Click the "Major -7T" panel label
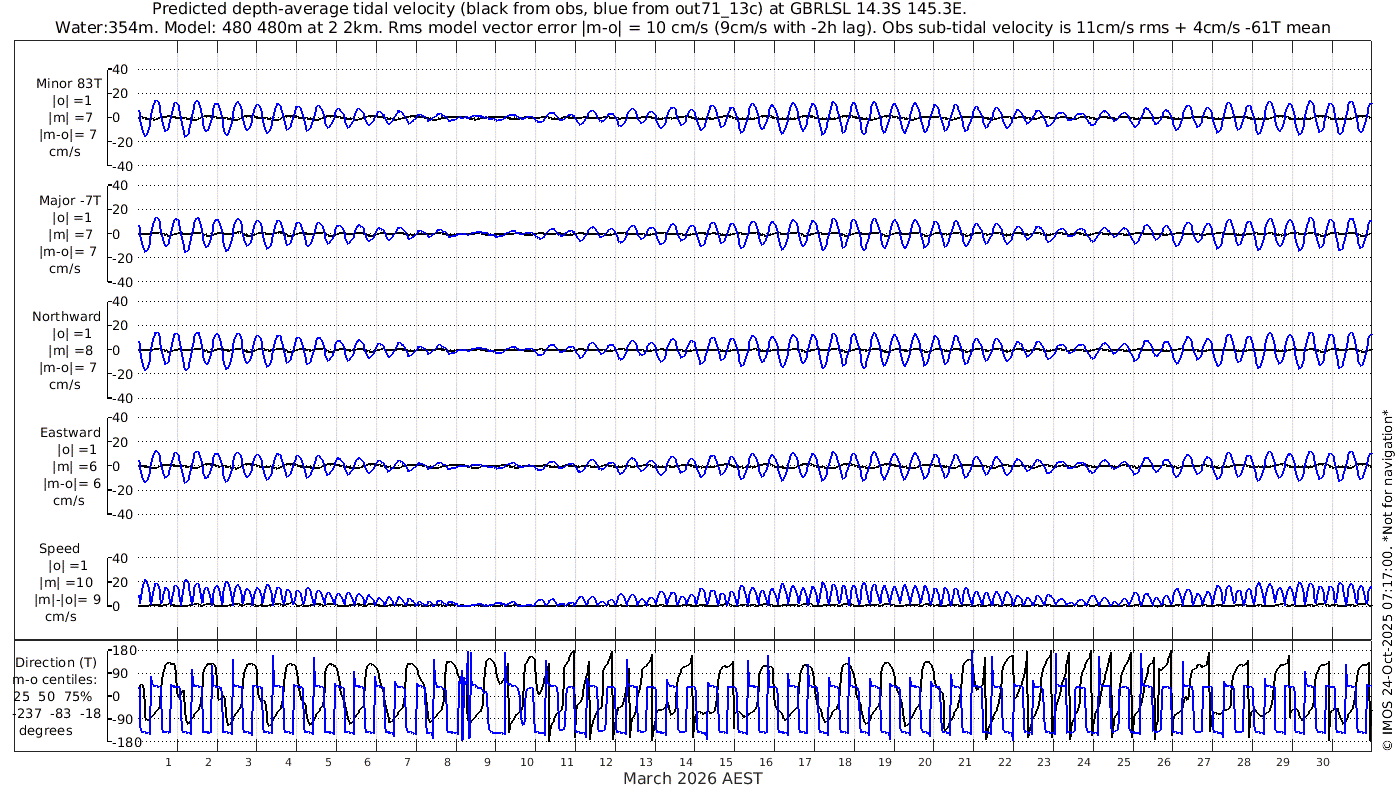Image resolution: width=1400 pixels, height=800 pixels. coord(68,201)
